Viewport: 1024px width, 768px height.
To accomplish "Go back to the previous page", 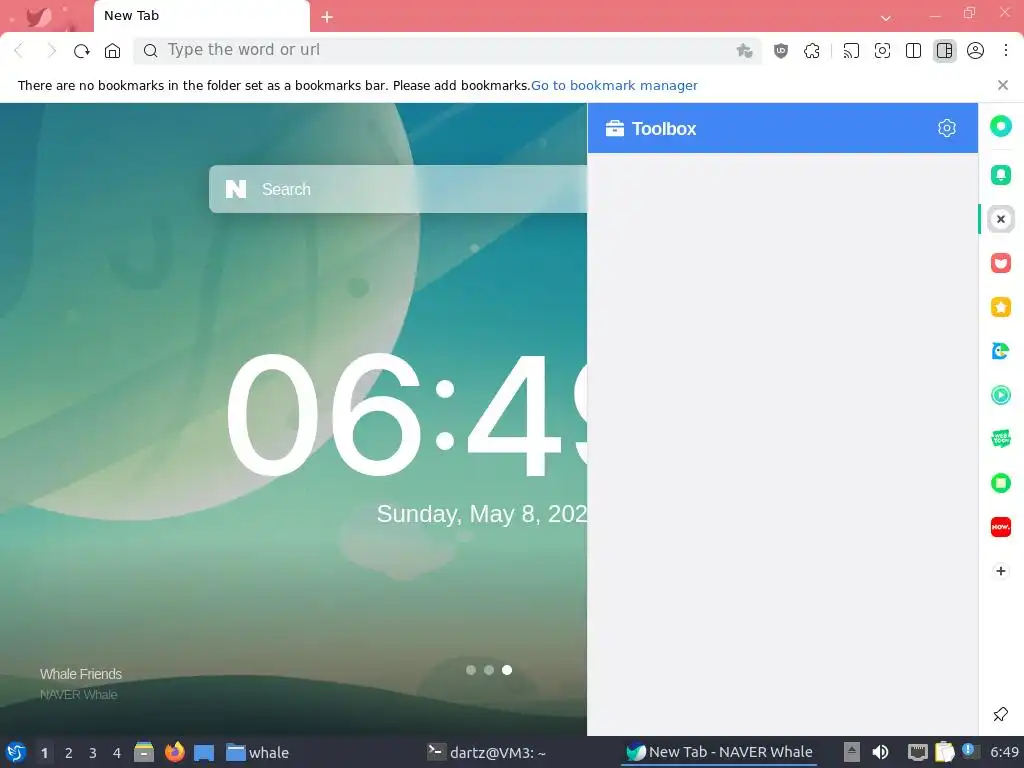I will click(19, 50).
